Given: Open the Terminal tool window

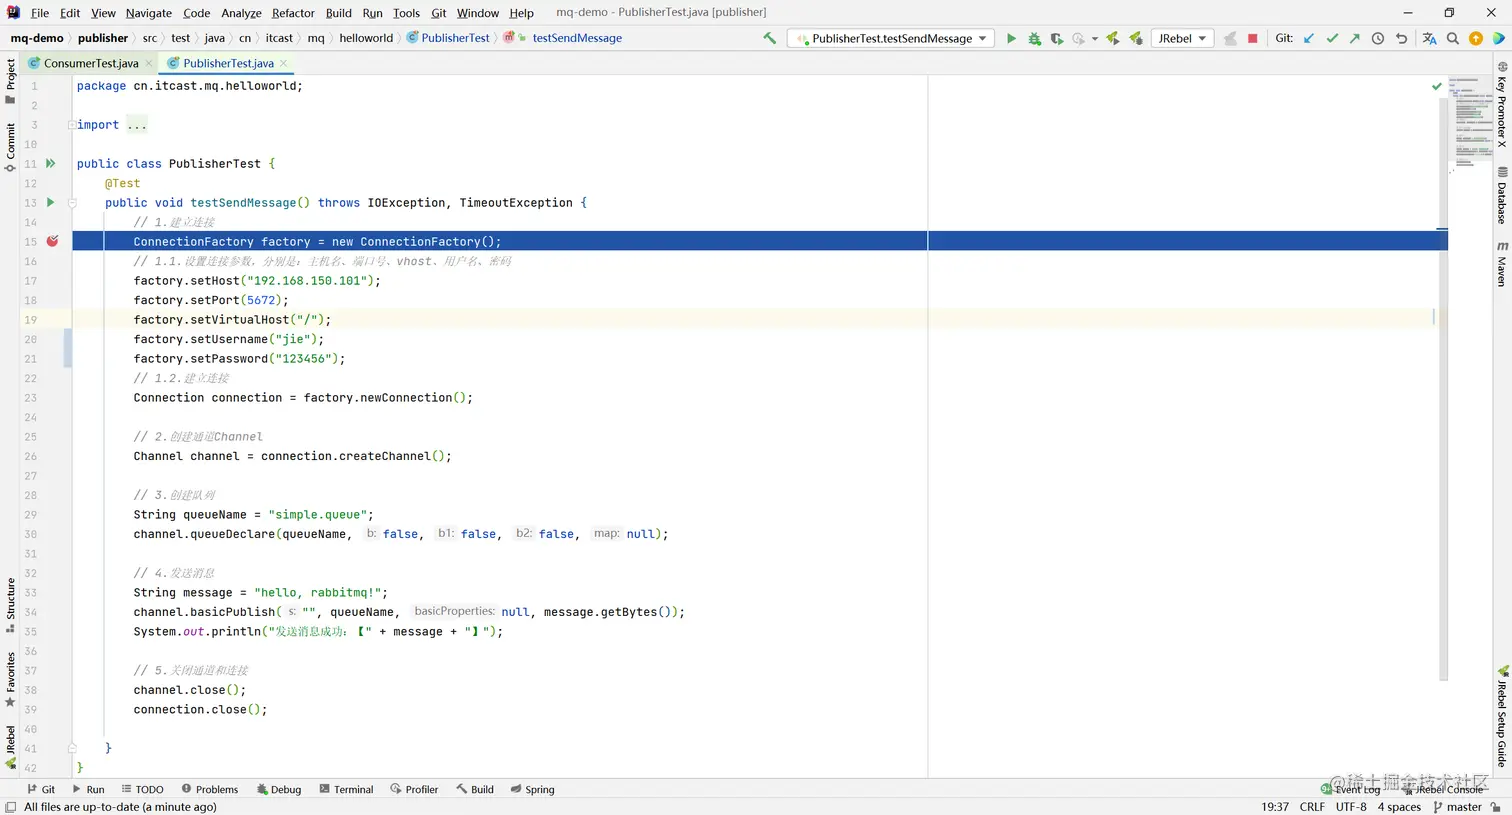Looking at the screenshot, I should click(346, 789).
